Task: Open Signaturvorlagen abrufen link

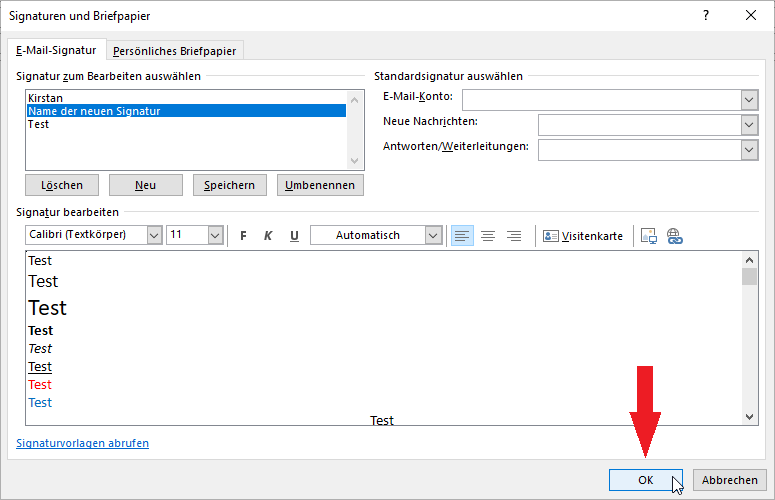Action: pyautogui.click(x=82, y=443)
